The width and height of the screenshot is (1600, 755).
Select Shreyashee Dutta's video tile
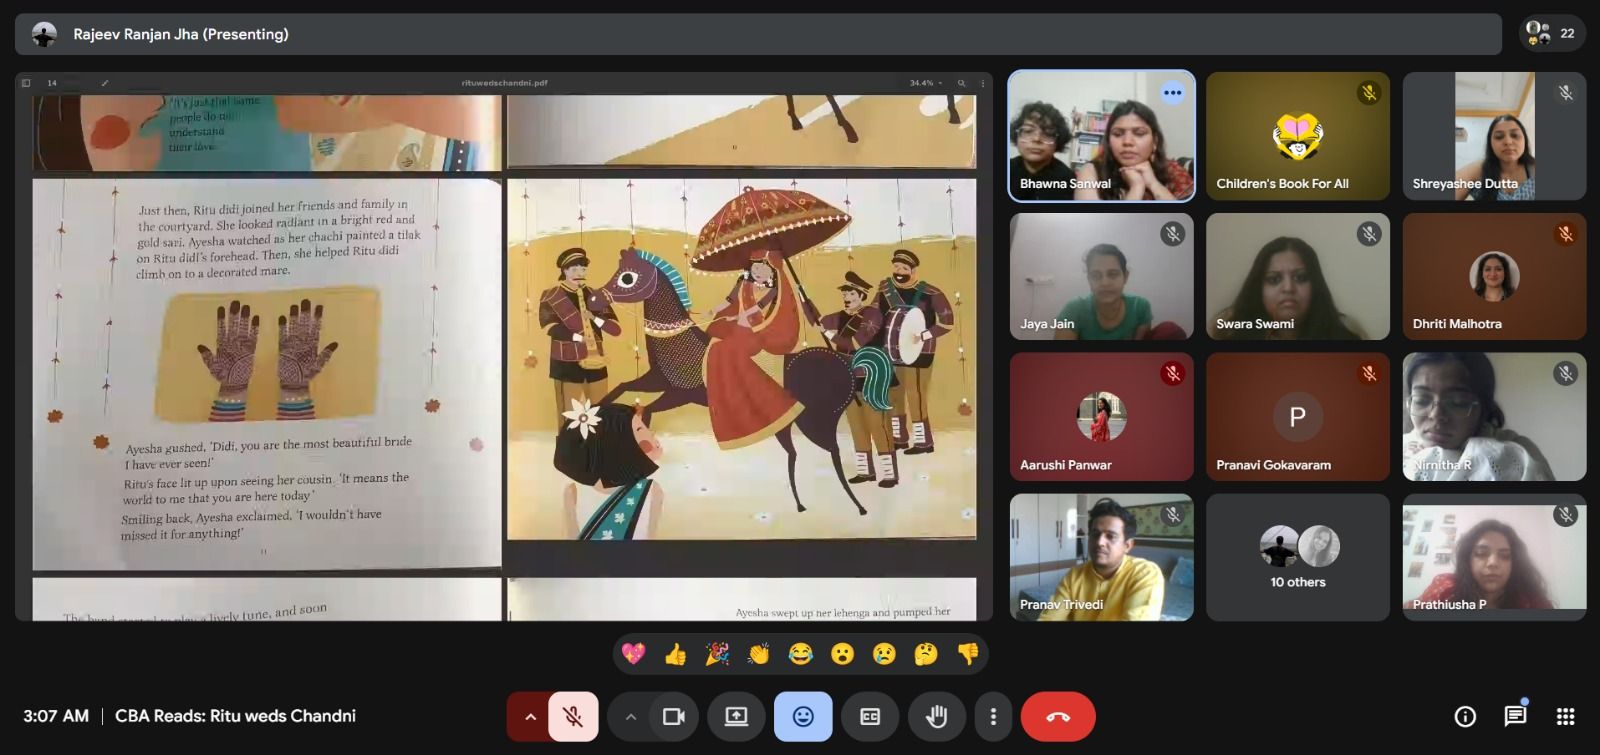(x=1494, y=136)
